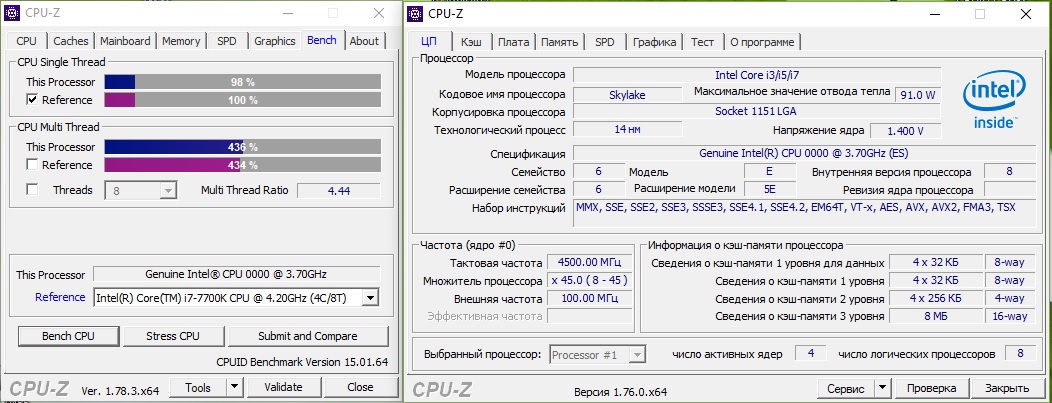Click the 14 нм technology value
The height and width of the screenshot is (403, 1052).
point(627,129)
